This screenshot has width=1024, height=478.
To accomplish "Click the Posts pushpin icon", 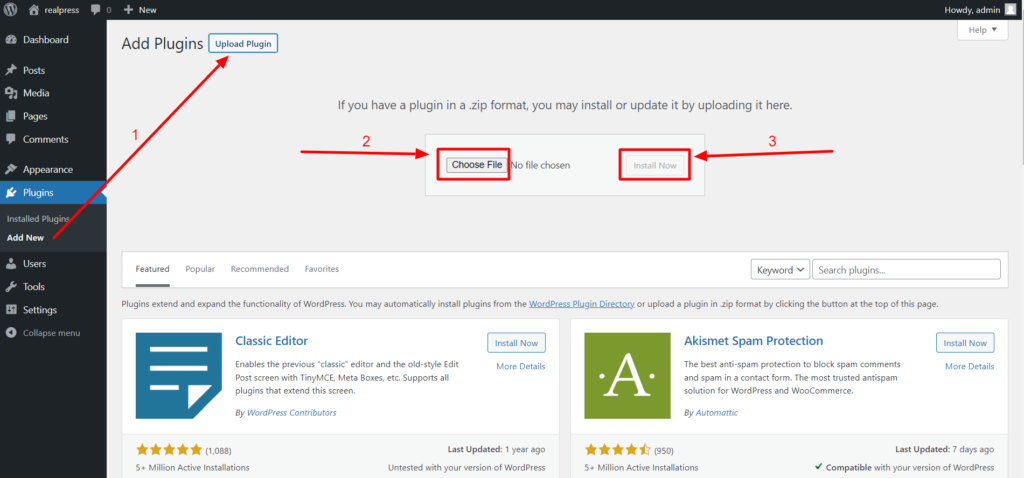I will pyautogui.click(x=10, y=70).
